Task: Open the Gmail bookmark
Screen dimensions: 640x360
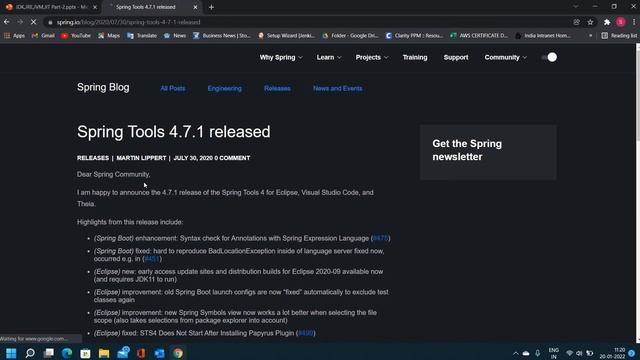Action: (43, 36)
